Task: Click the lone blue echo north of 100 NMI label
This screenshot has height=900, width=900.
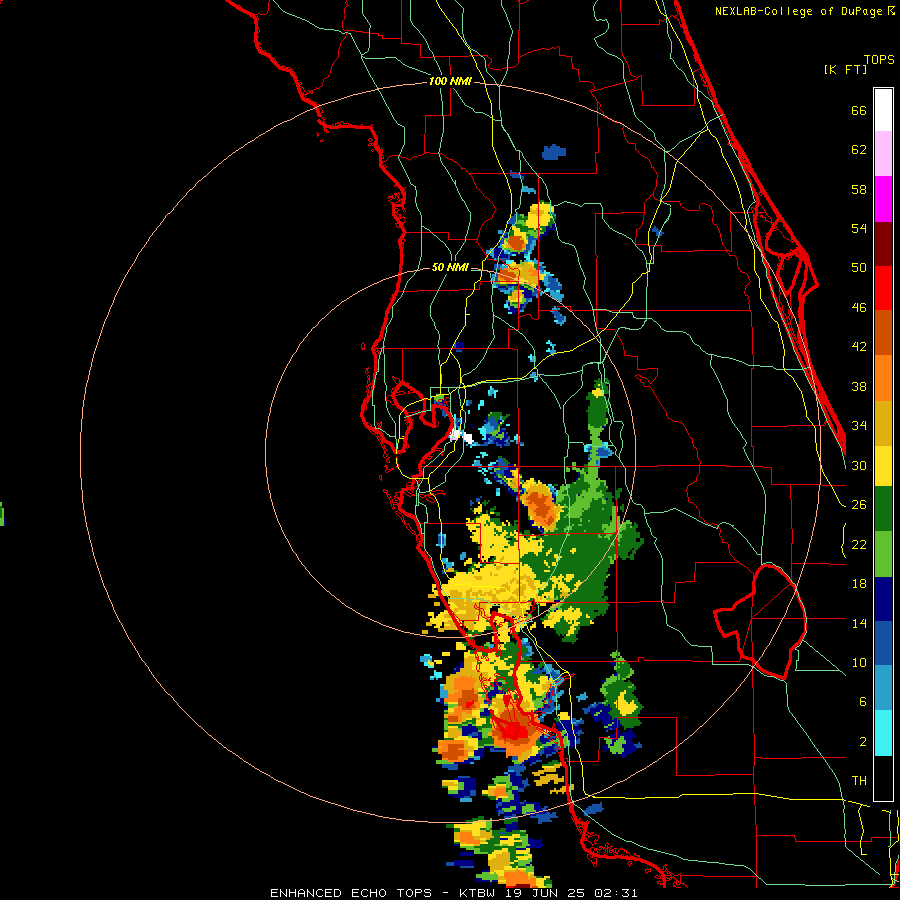Action: [x=554, y=153]
